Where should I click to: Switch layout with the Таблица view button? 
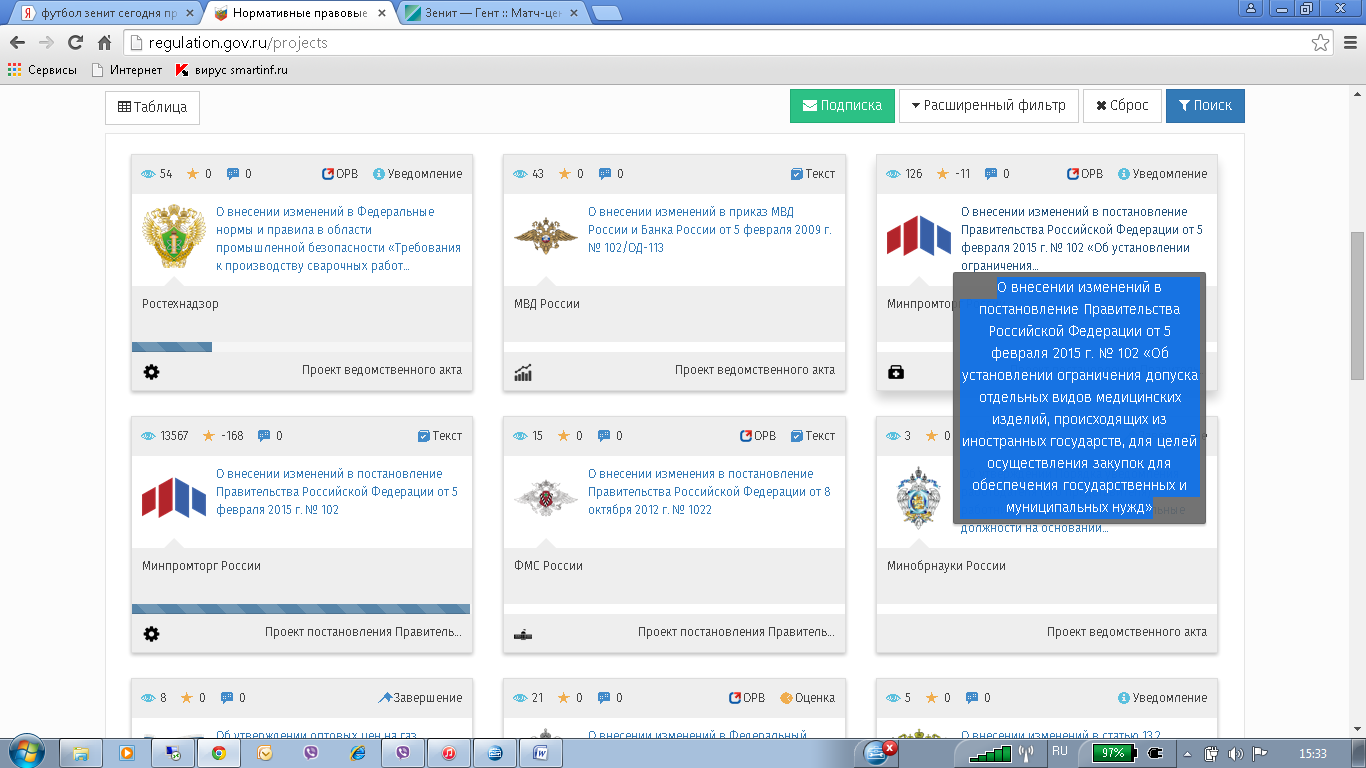pos(152,108)
